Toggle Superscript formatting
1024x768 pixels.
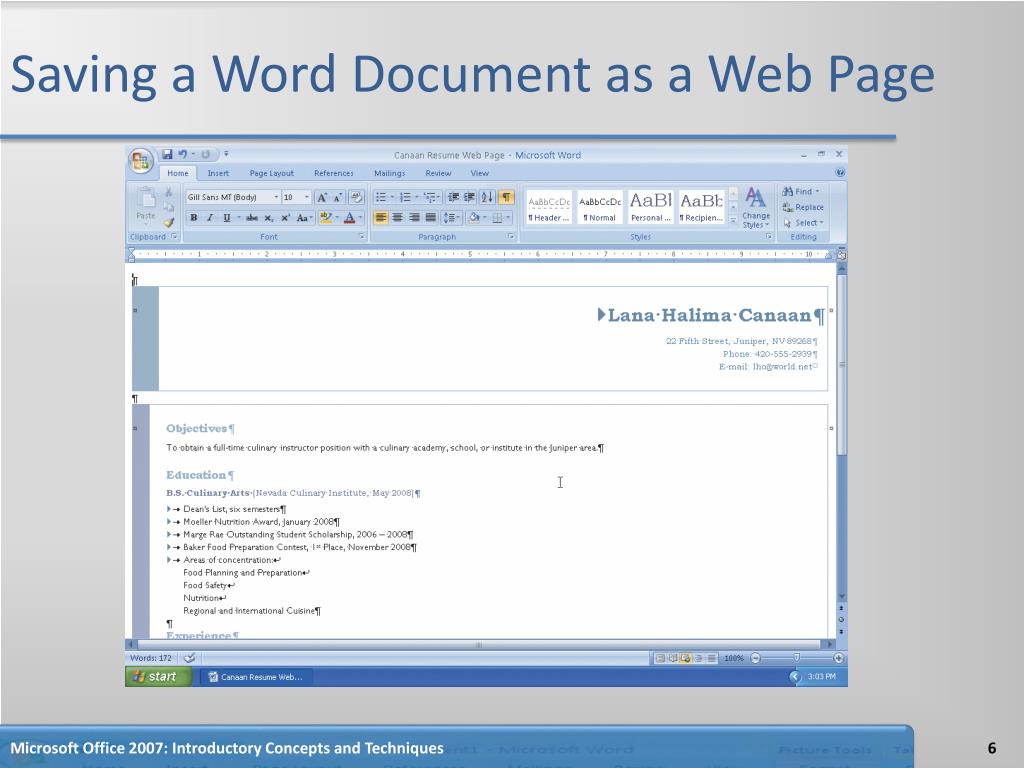pyautogui.click(x=285, y=217)
